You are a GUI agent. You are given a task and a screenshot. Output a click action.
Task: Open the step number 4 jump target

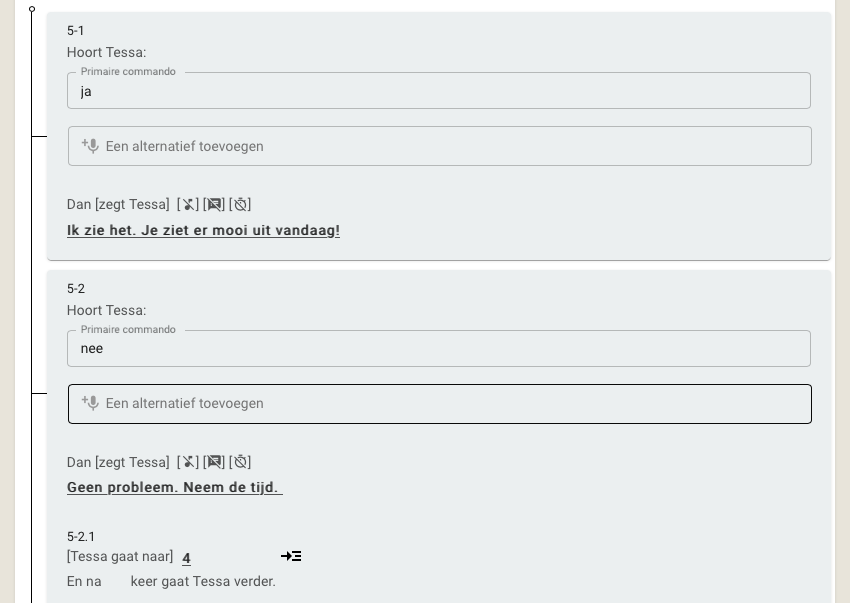(x=186, y=558)
